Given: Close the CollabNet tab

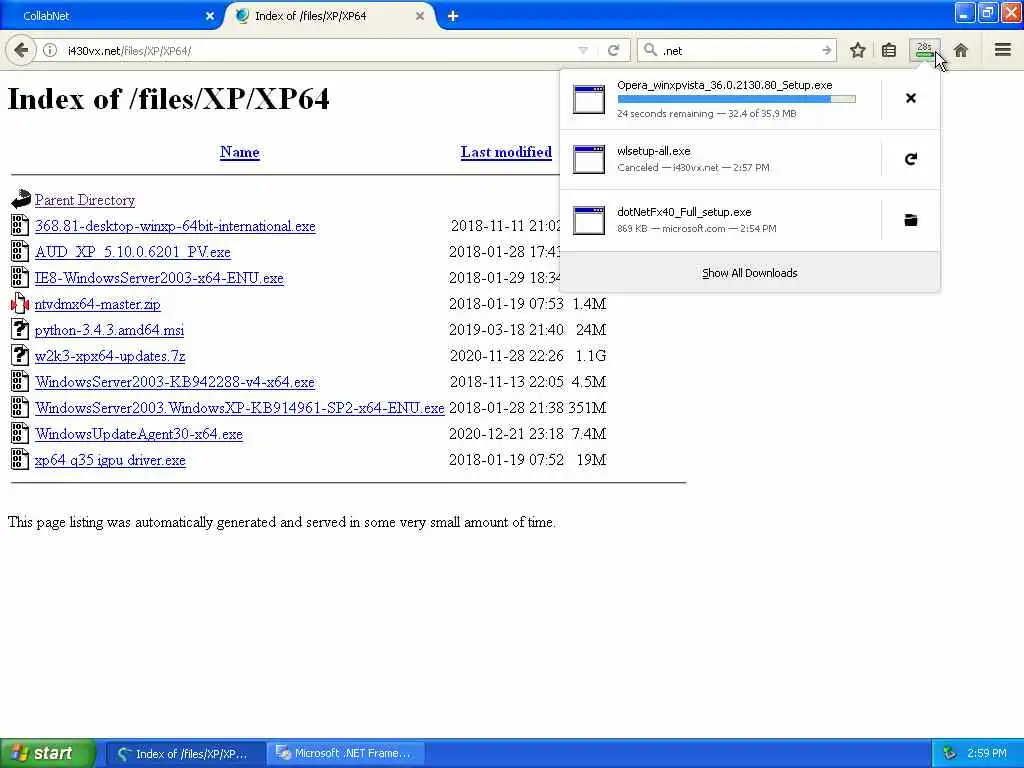Looking at the screenshot, I should coord(210,16).
